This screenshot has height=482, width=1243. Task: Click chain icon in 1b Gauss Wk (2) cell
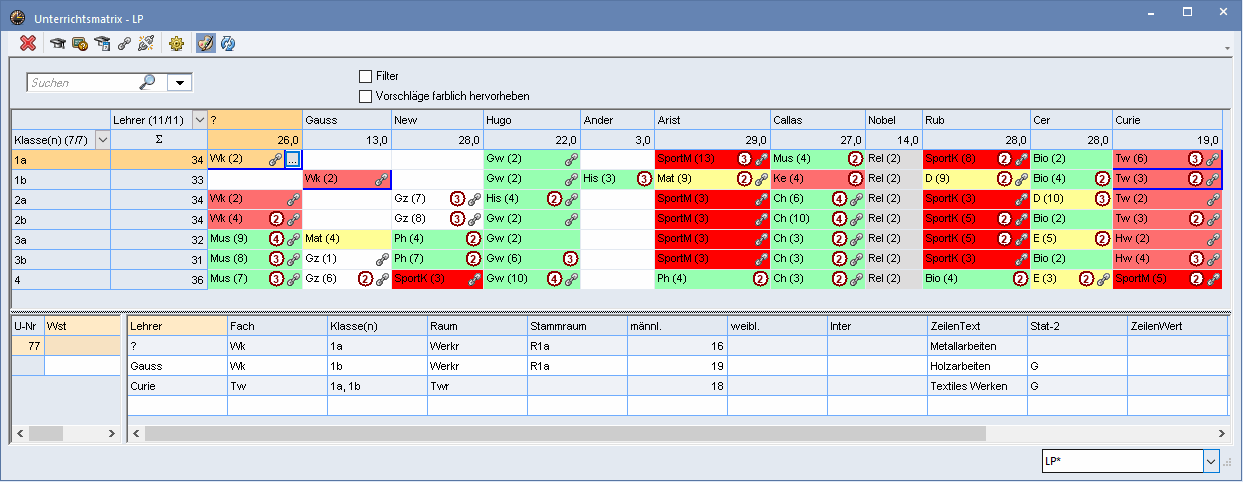(x=381, y=179)
